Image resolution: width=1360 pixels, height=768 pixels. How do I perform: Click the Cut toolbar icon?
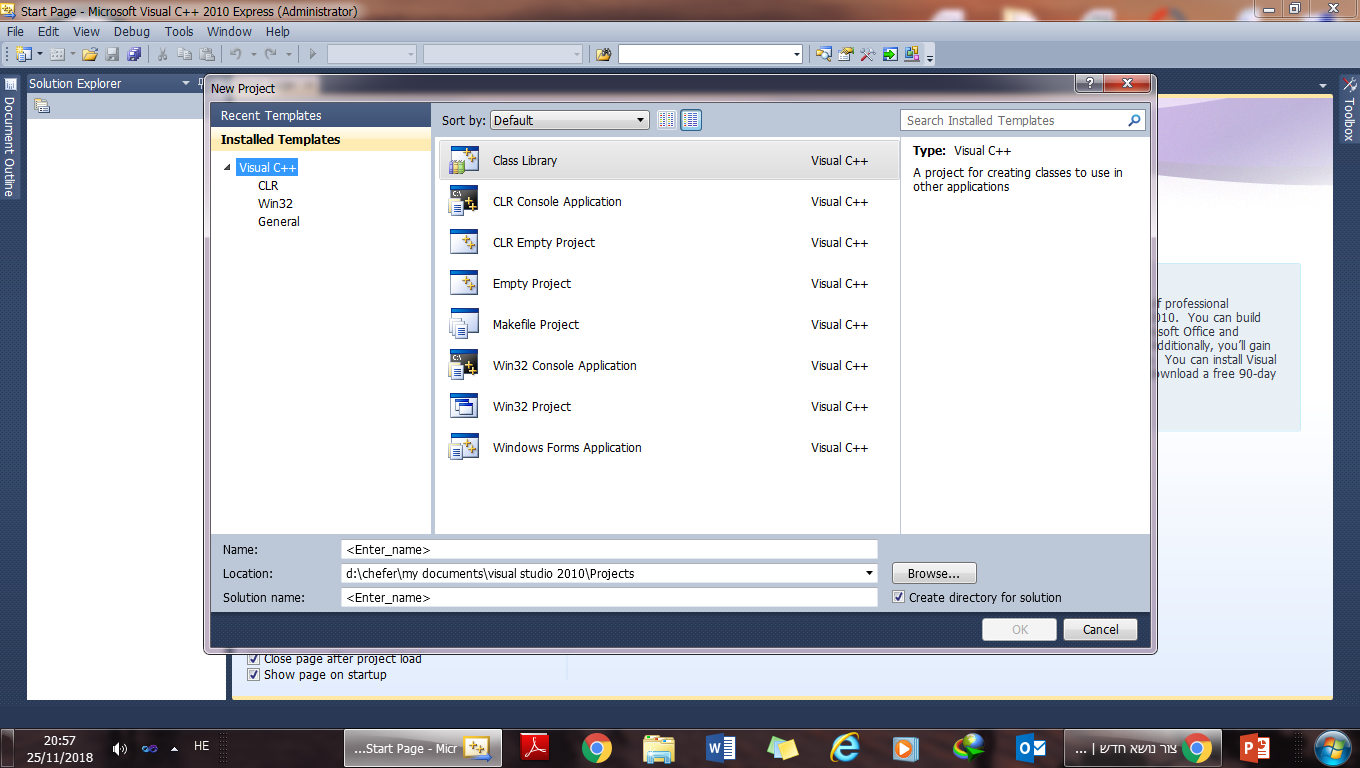(162, 54)
